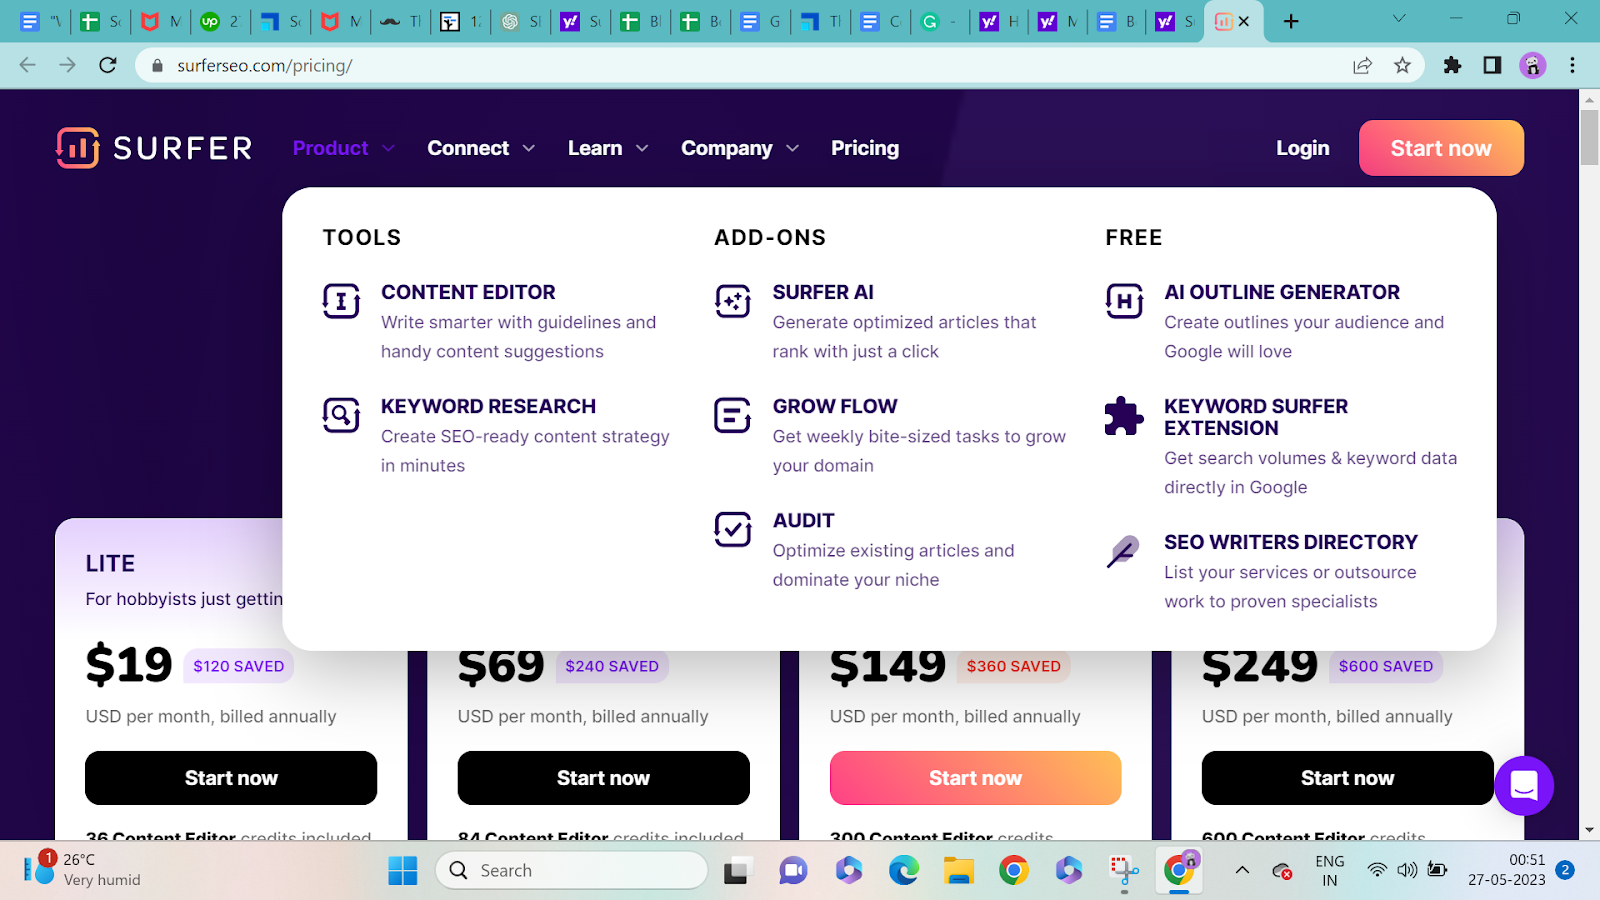1600x900 pixels.
Task: Click the Grow Flow icon
Action: pyautogui.click(x=733, y=414)
